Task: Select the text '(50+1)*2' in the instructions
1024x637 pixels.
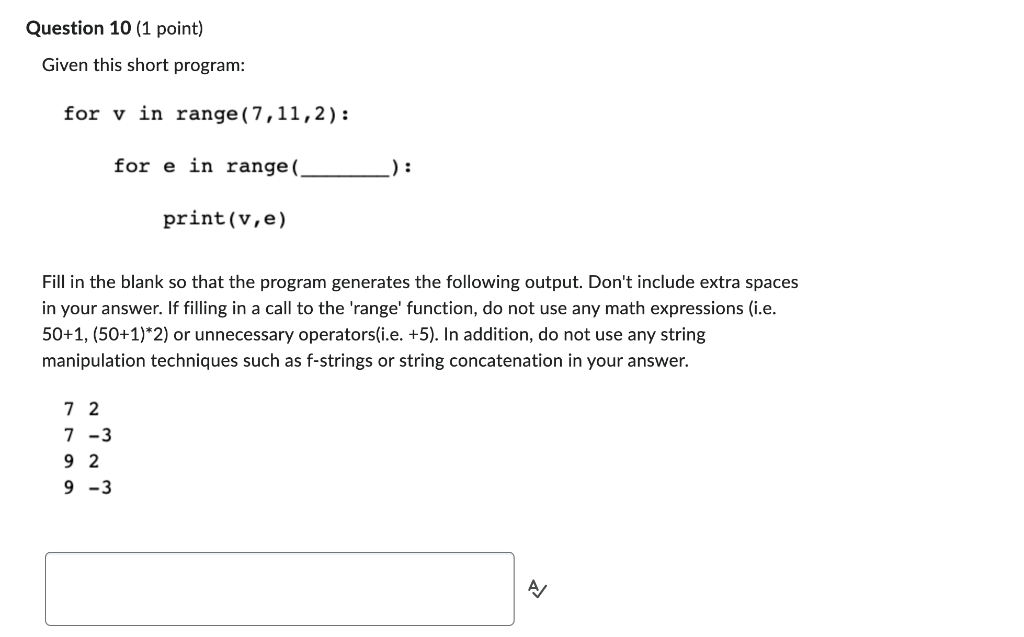Action: pyautogui.click(x=131, y=334)
